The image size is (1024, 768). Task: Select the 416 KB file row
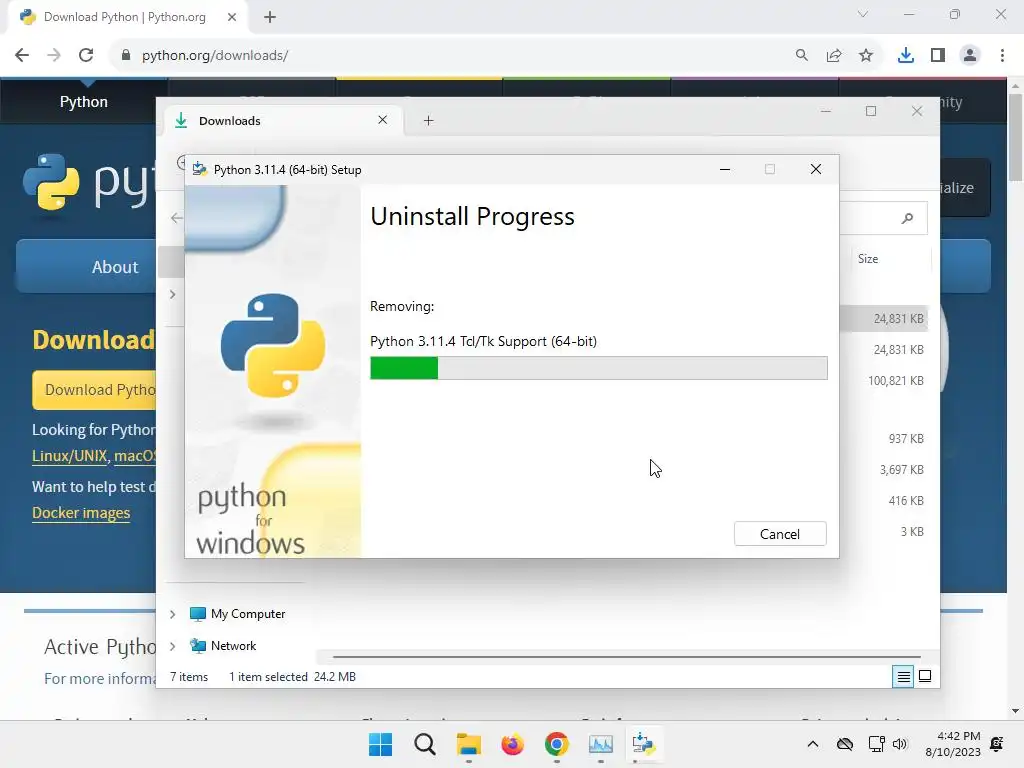coord(905,501)
